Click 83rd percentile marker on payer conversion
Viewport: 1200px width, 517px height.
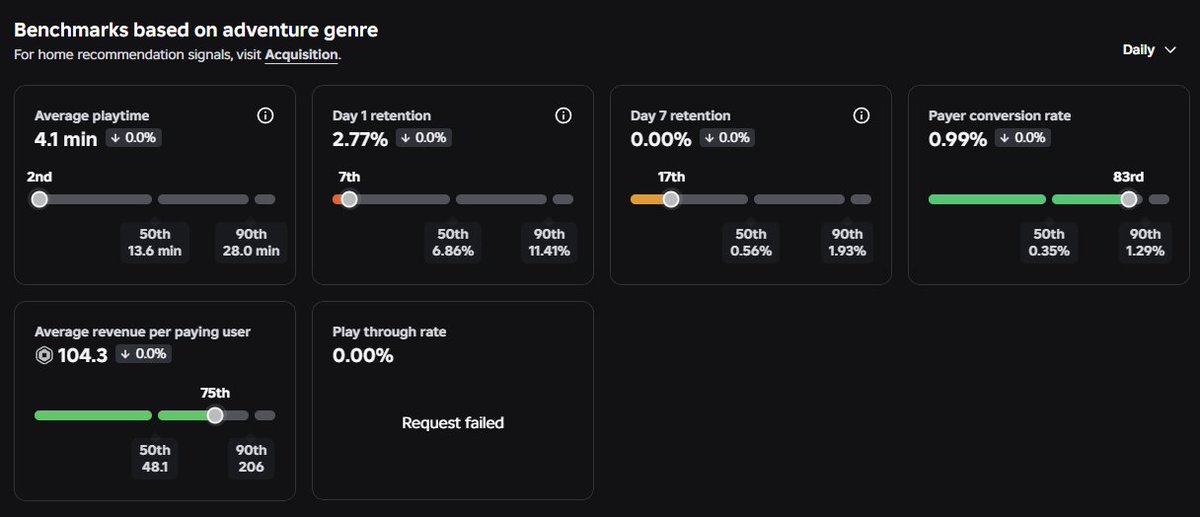pyautogui.click(x=1128, y=199)
